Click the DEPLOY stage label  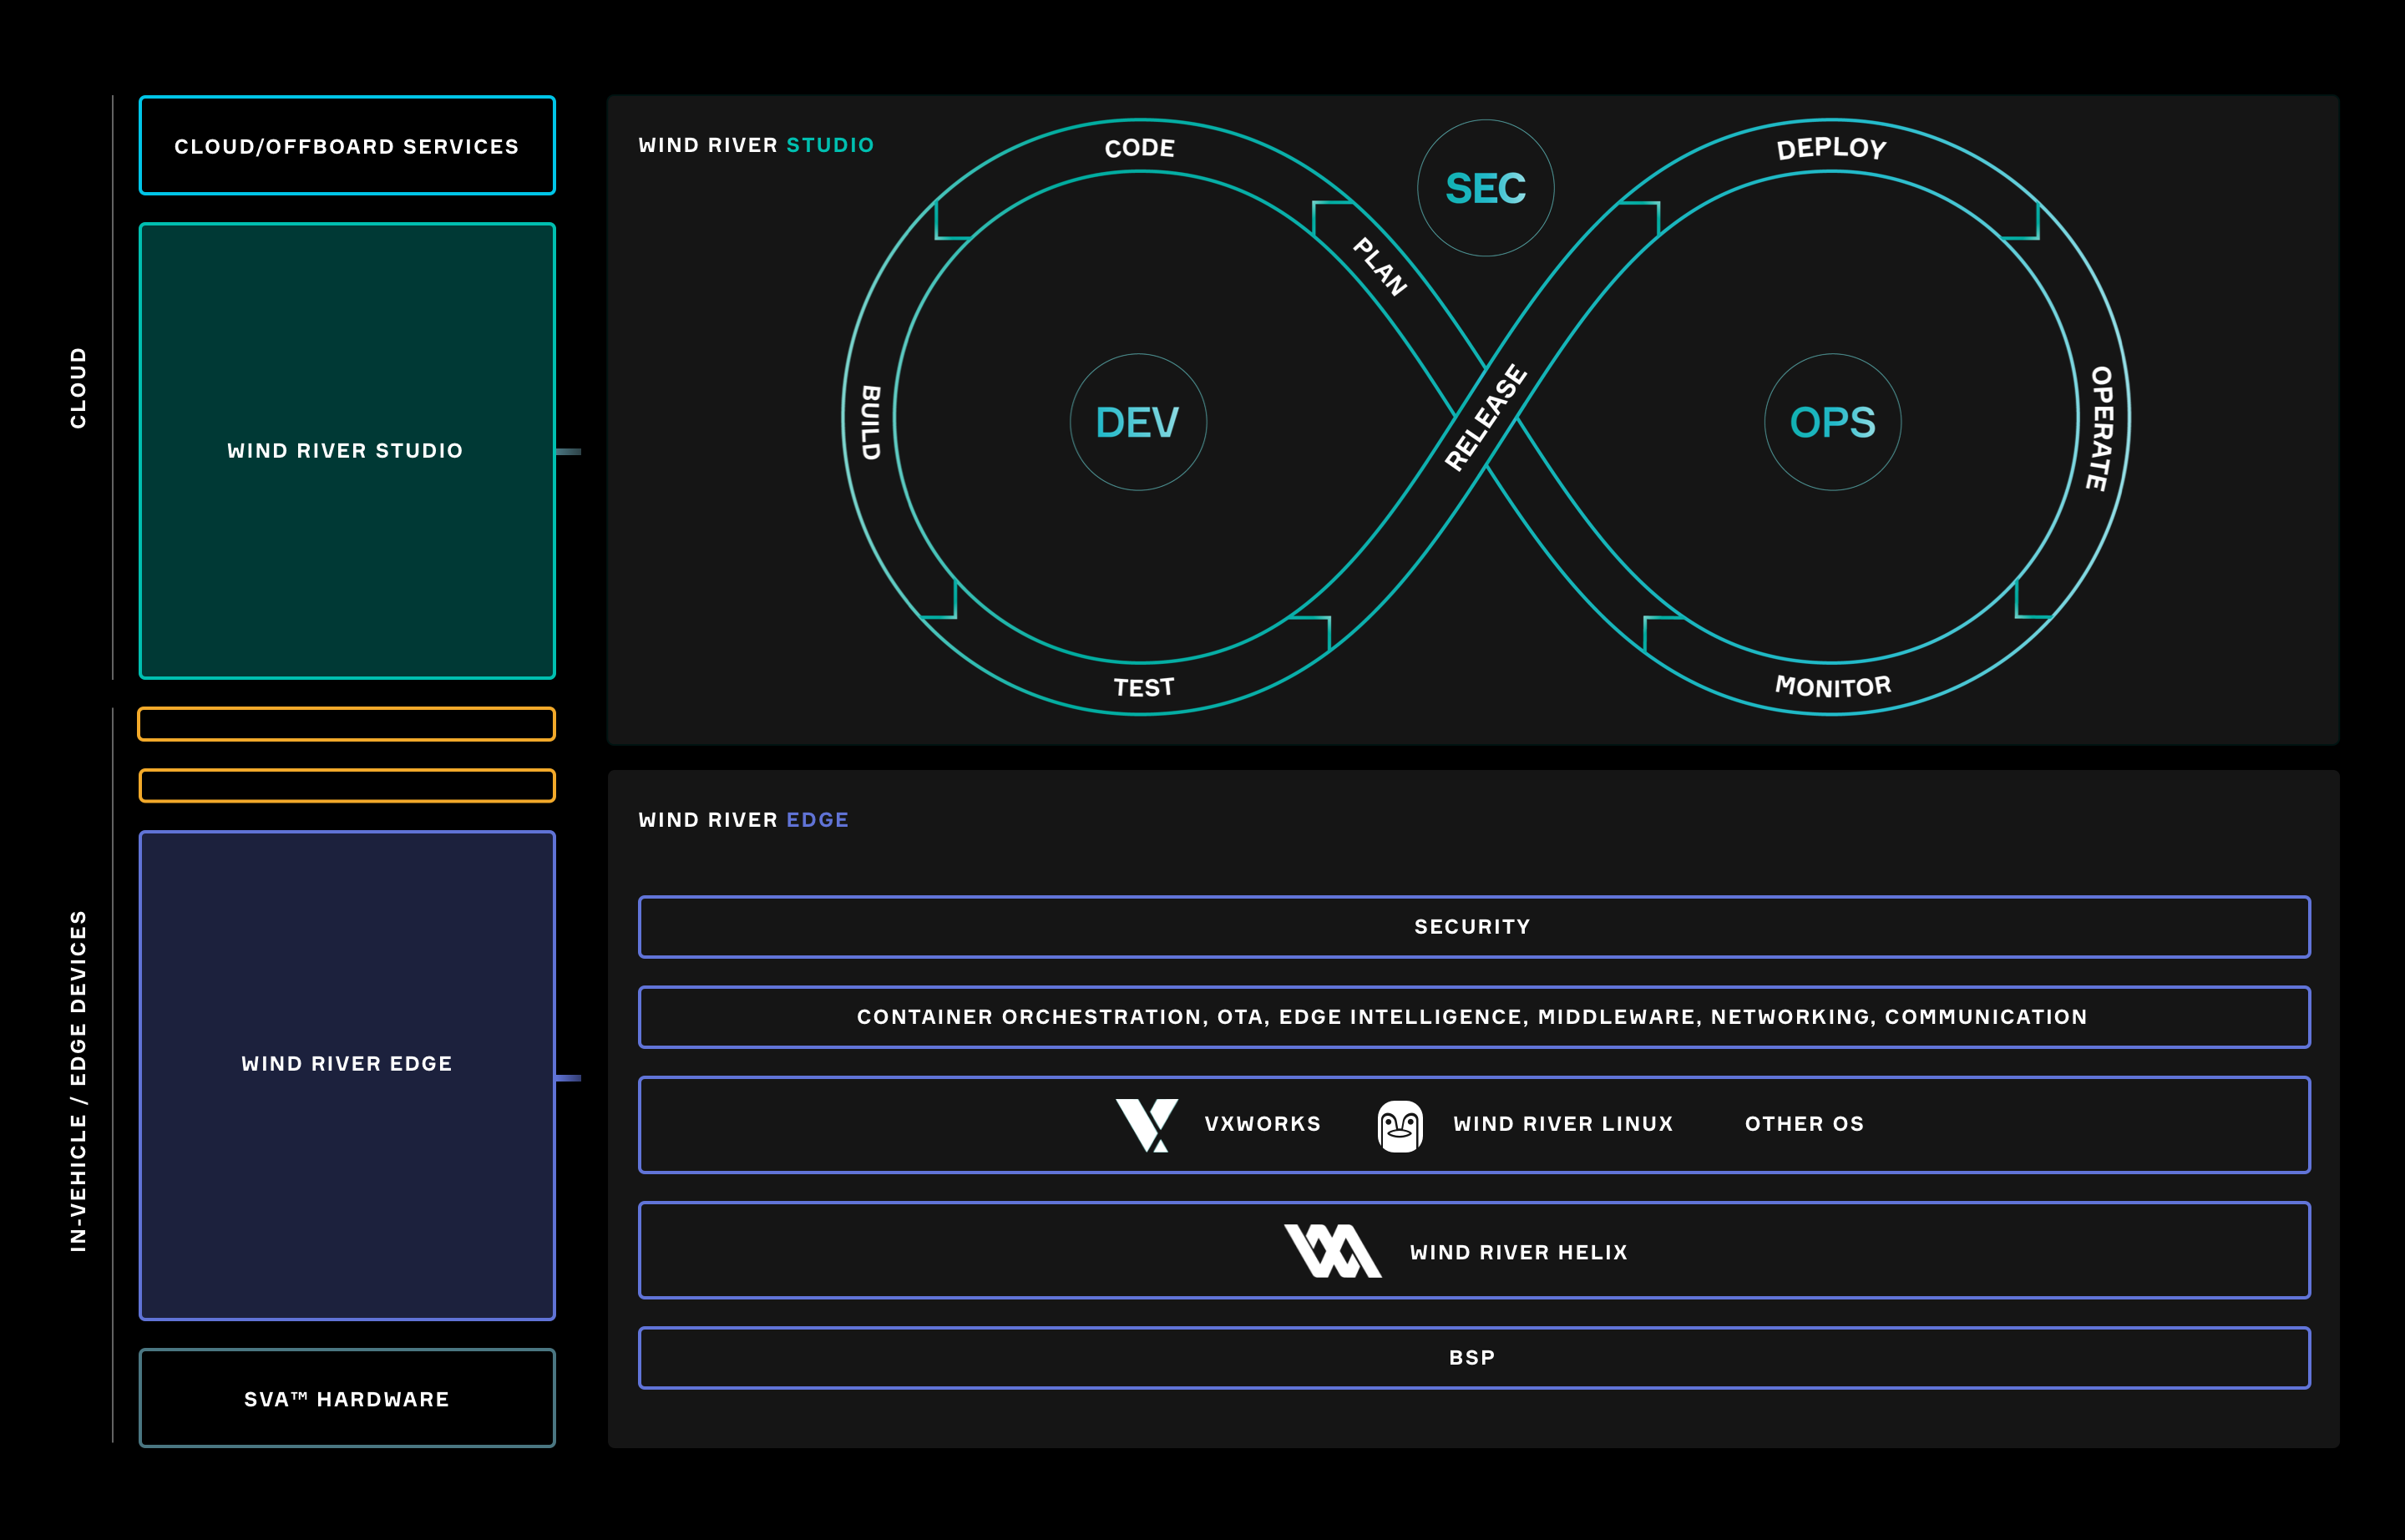(1832, 148)
